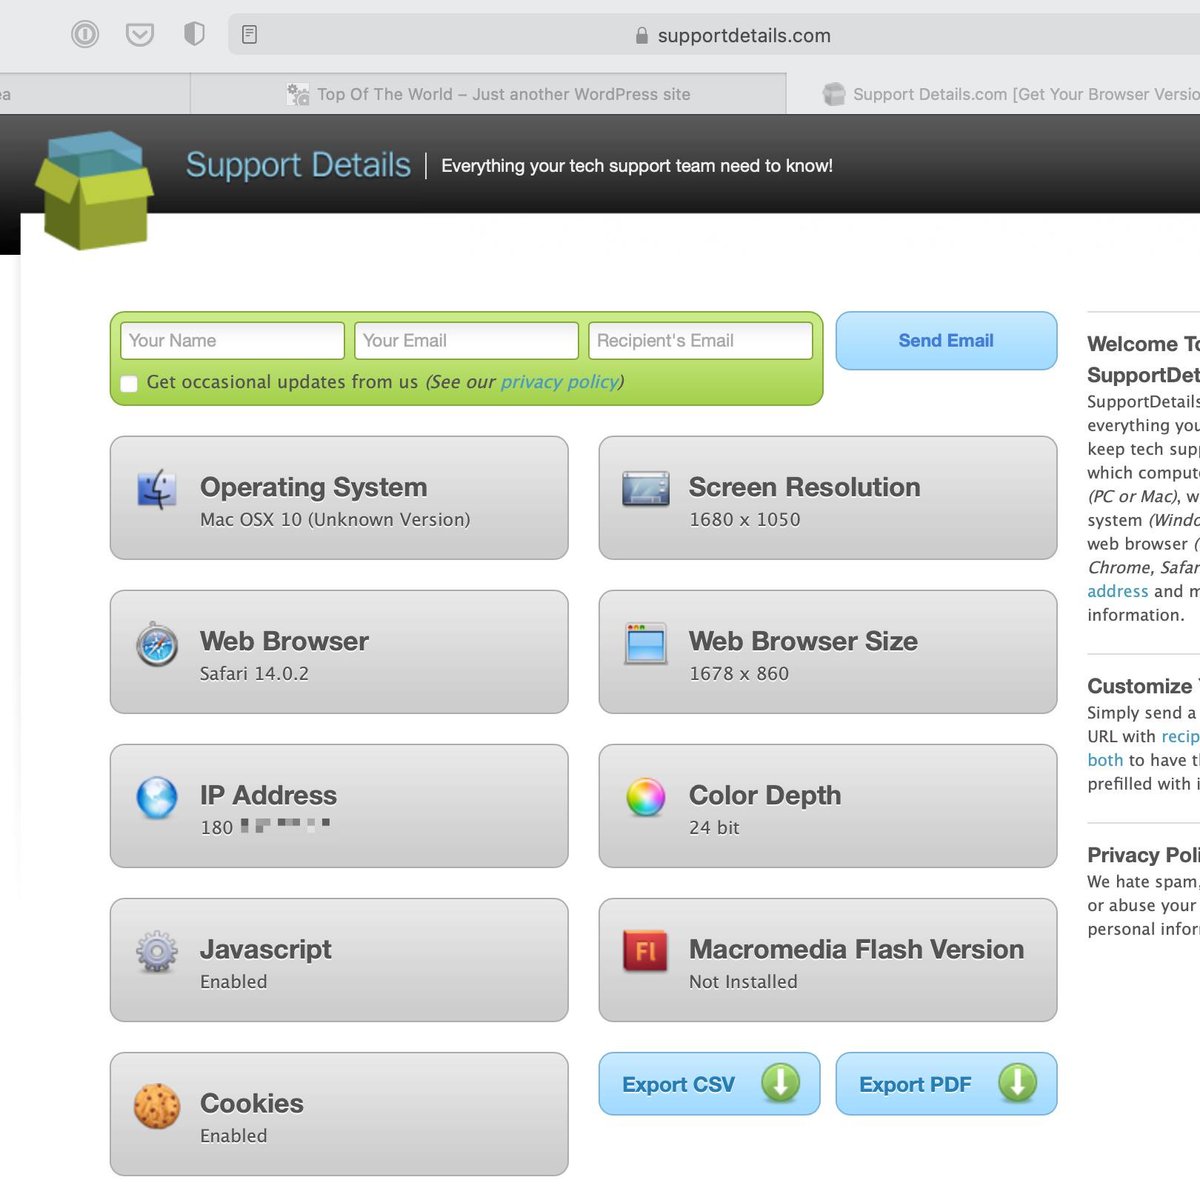Click the Your Name input field
Image resolution: width=1200 pixels, height=1200 pixels.
(x=233, y=341)
